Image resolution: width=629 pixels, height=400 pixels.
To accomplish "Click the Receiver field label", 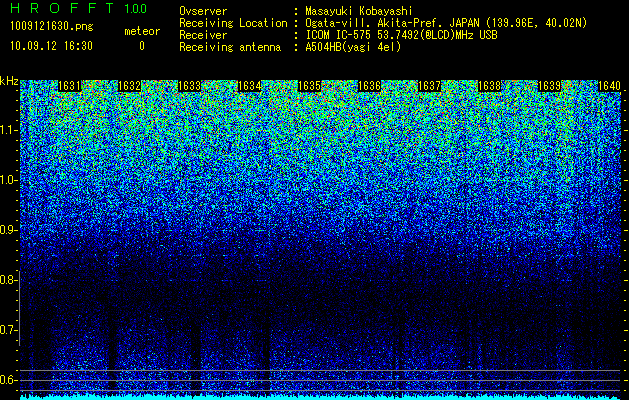I will point(203,35).
